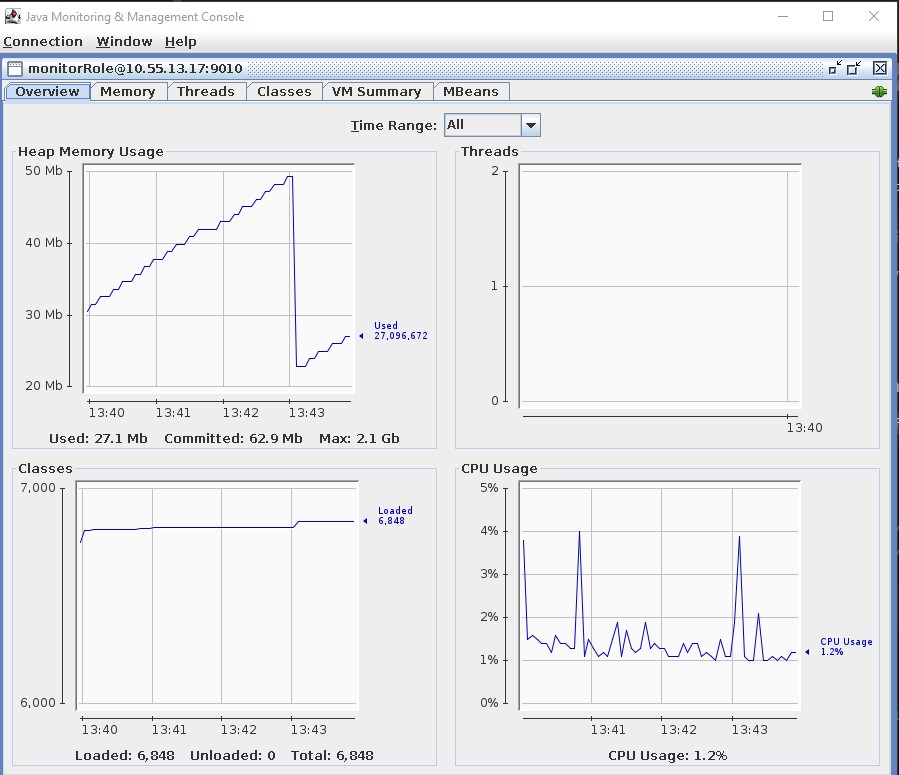This screenshot has height=775, width=899.
Task: Switch to the Memory tab
Action: click(127, 91)
